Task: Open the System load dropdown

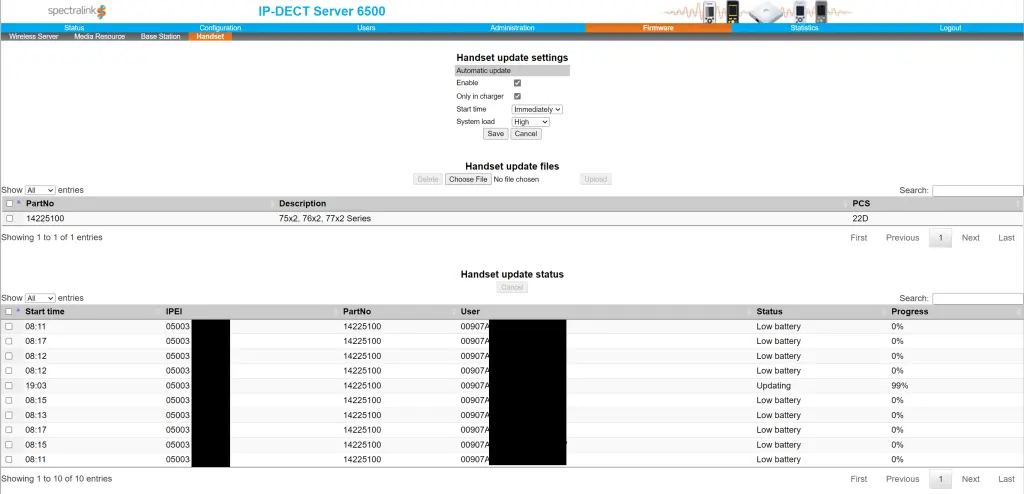Action: click(530, 122)
